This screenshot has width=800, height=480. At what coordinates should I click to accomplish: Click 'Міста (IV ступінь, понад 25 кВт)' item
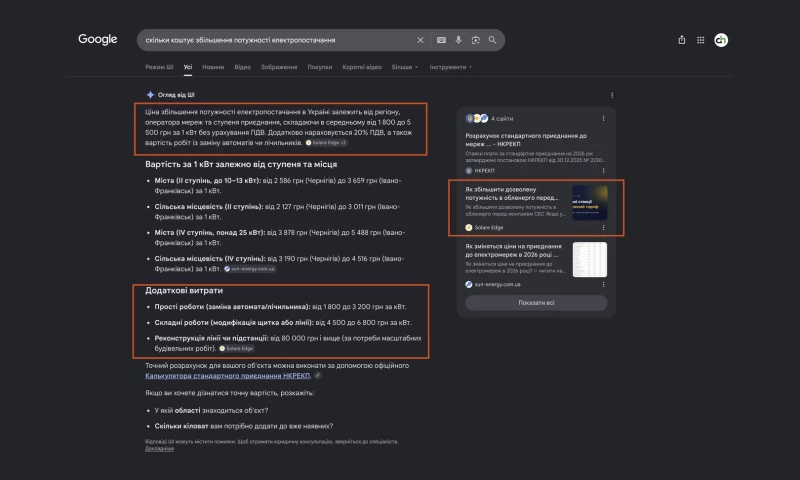[x=280, y=238]
